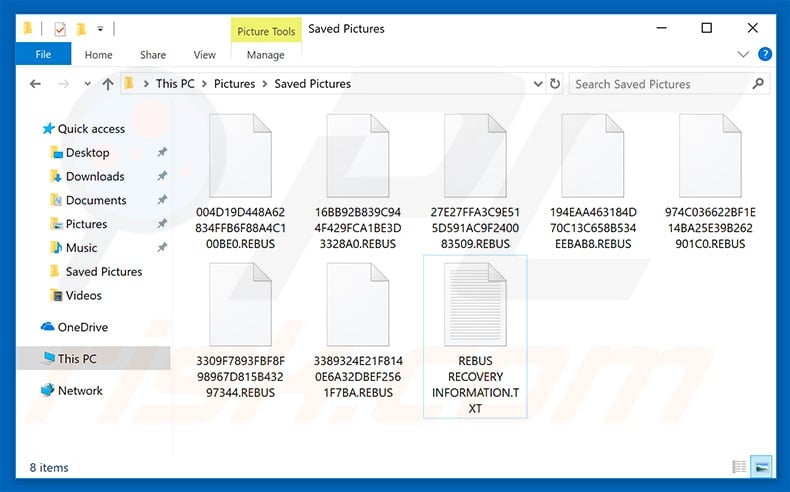790x492 pixels.
Task: Expand the chevron after This PC breadcrumb
Action: point(205,84)
